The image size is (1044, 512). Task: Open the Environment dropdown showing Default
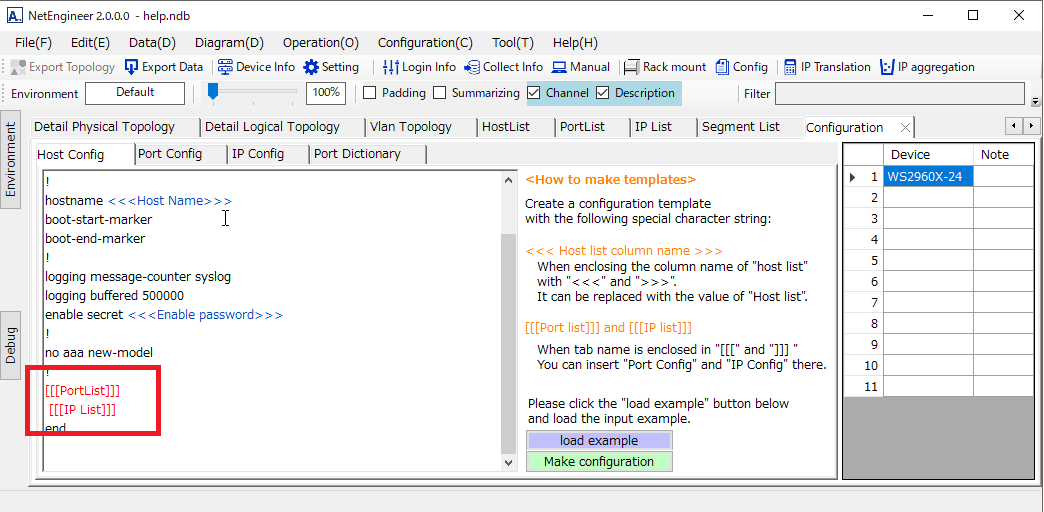coord(135,93)
